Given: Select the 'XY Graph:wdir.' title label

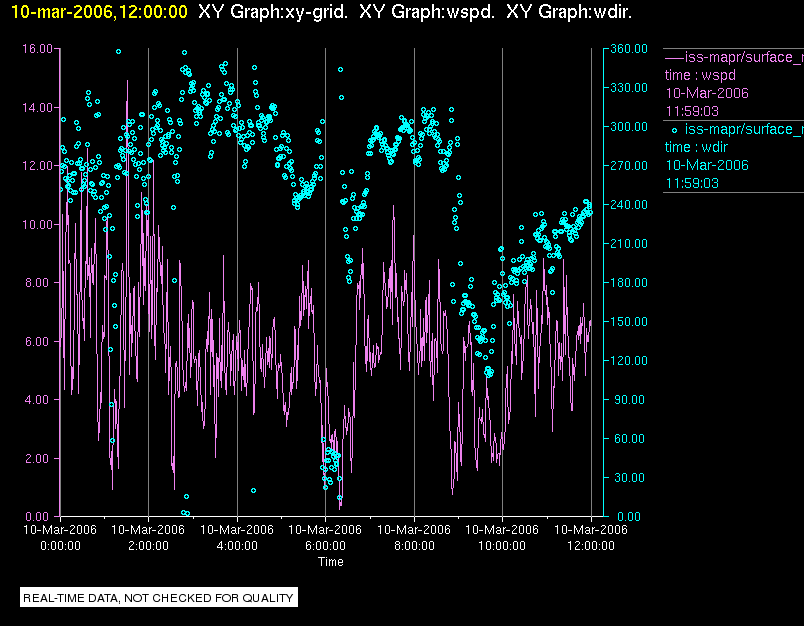Looking at the screenshot, I should click(x=569, y=11).
